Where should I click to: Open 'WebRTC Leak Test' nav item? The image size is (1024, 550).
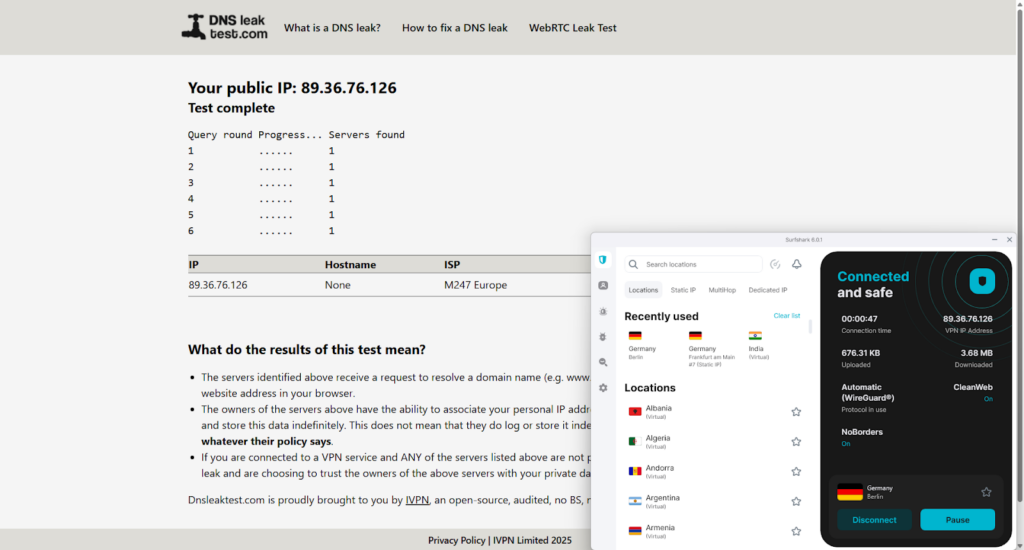573,28
